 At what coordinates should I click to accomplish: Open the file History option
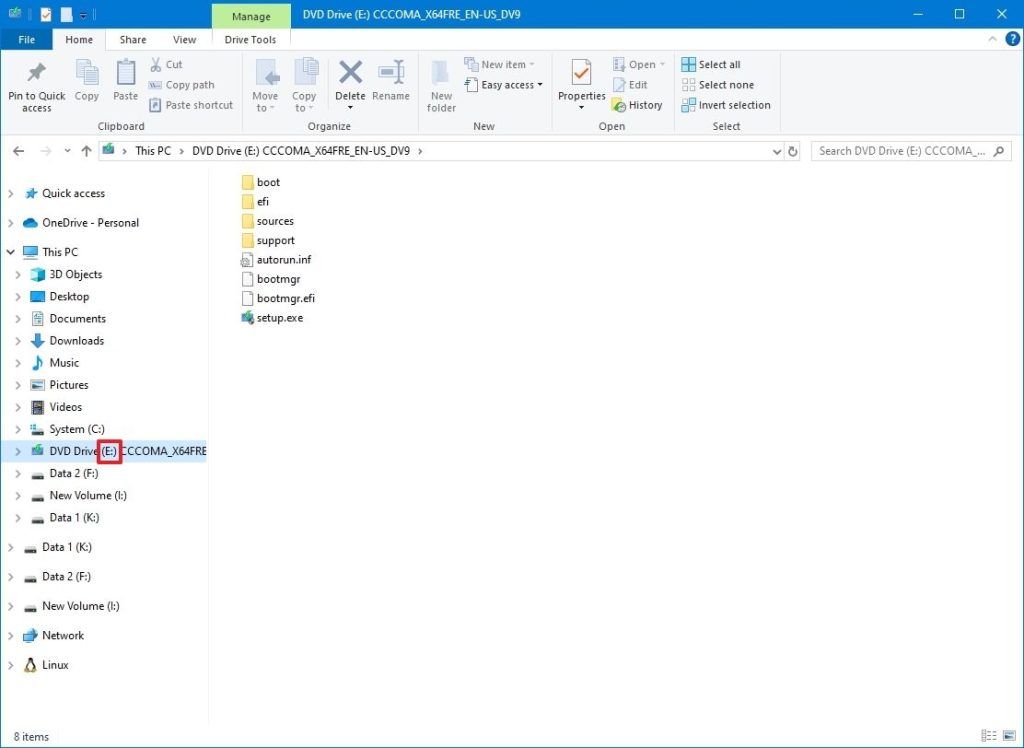tap(637, 105)
